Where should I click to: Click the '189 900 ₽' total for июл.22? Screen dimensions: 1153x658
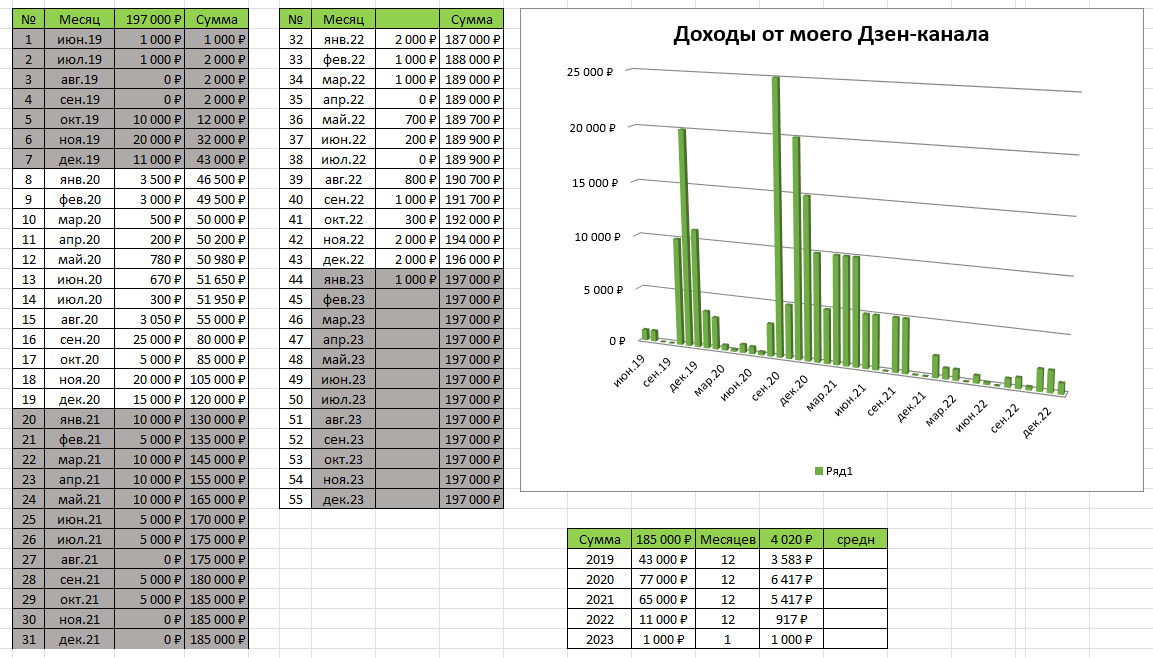[x=472, y=160]
